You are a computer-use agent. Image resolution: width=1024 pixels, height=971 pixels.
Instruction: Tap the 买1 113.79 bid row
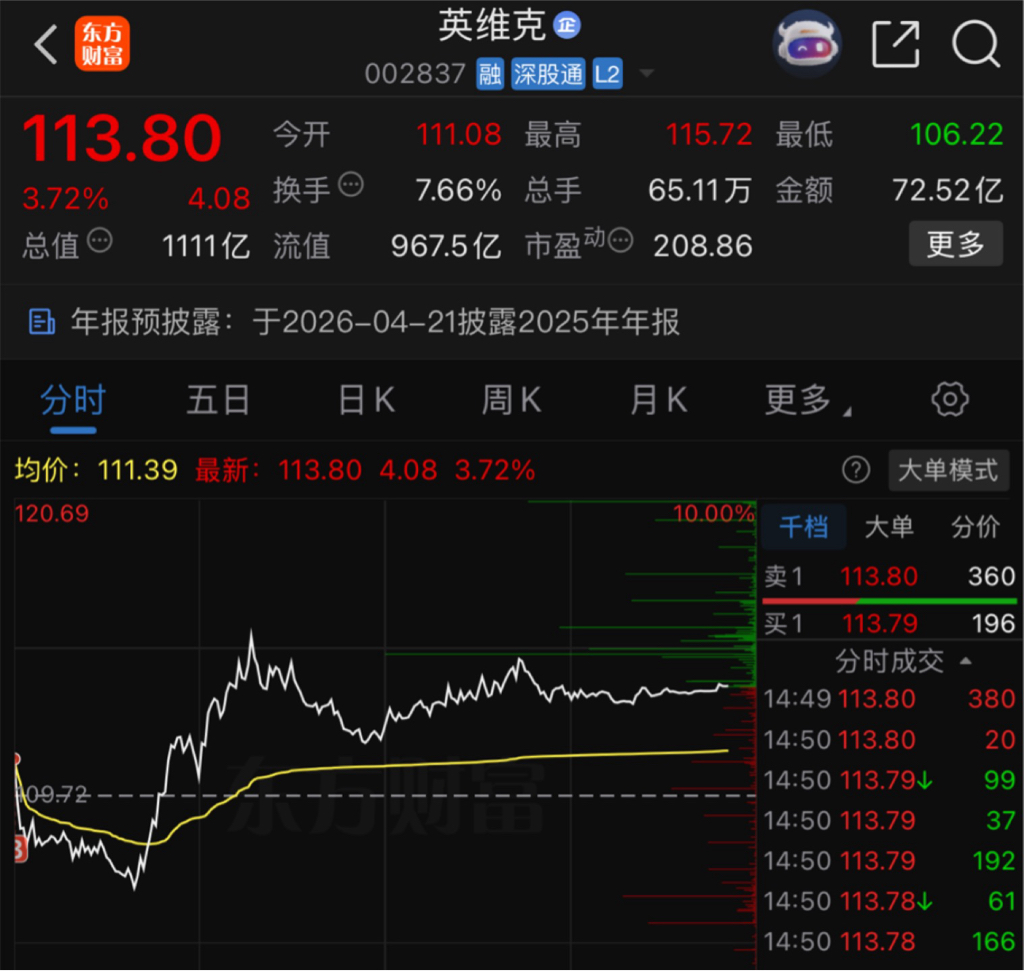tap(889, 624)
